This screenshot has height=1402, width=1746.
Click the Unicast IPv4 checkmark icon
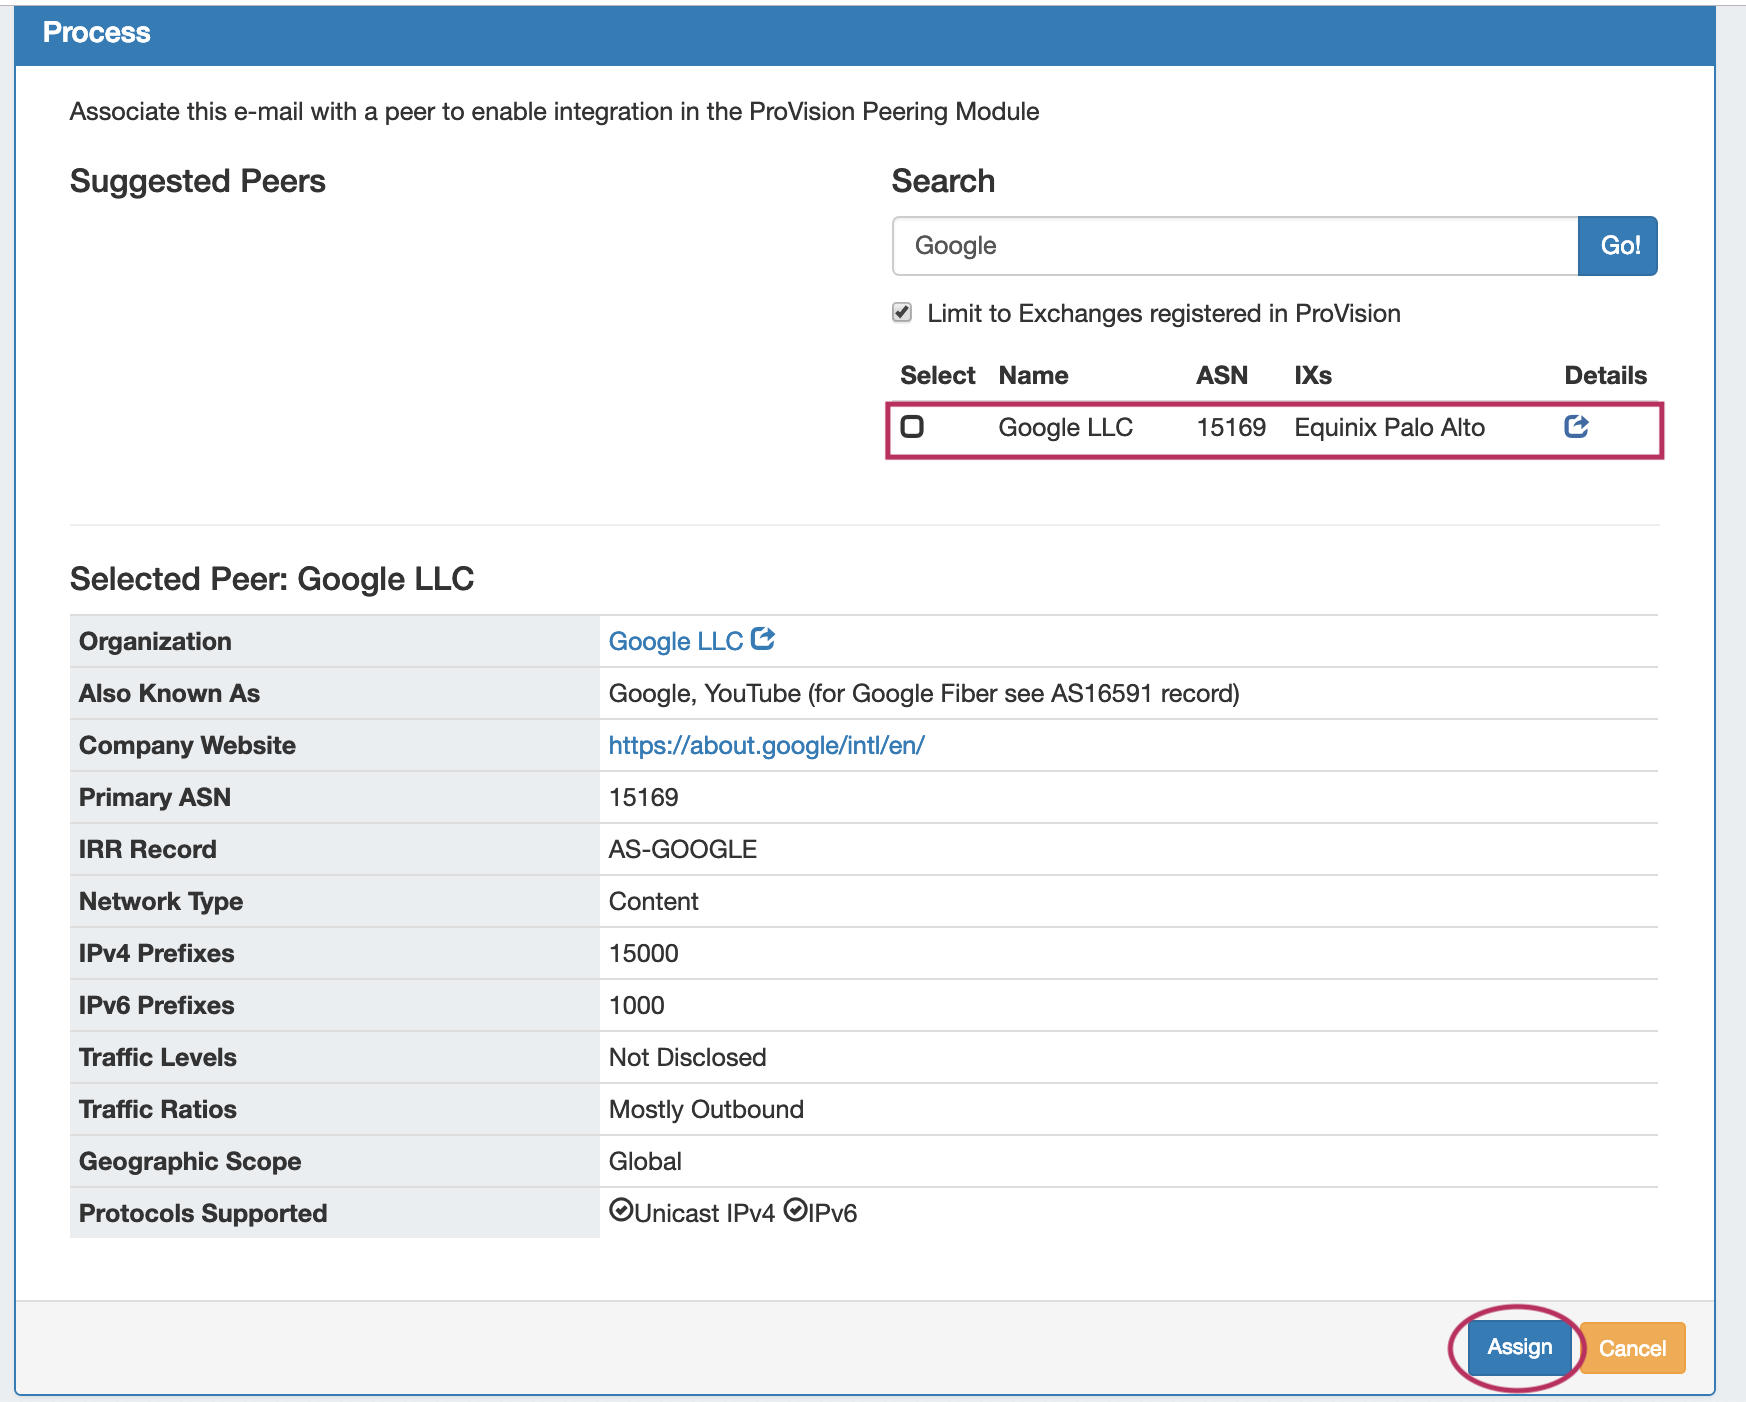(x=621, y=1211)
